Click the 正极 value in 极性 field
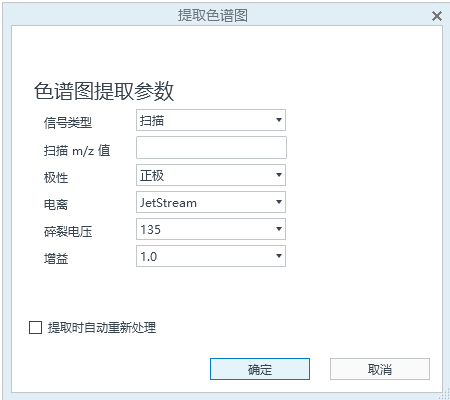This screenshot has width=450, height=400. [152, 175]
